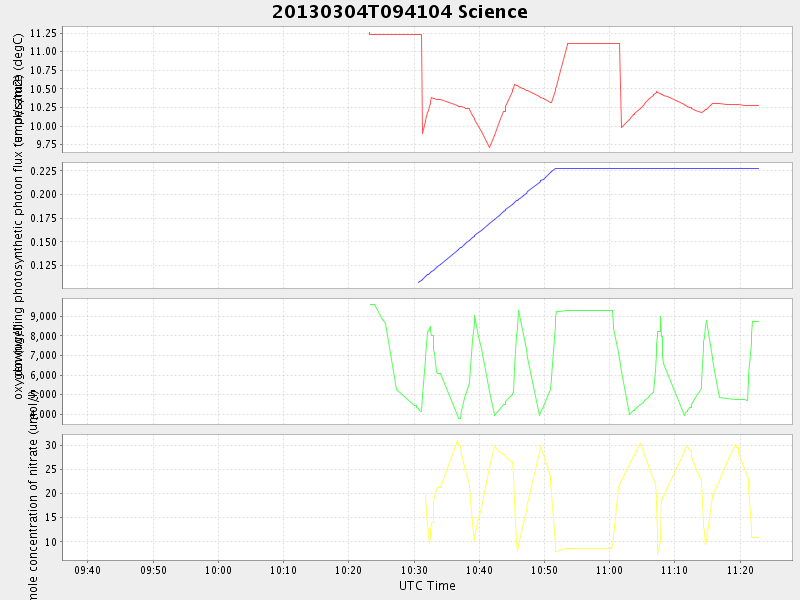Click the 0.225 photon flux tick
Screen dimensions: 800x600
(43, 171)
